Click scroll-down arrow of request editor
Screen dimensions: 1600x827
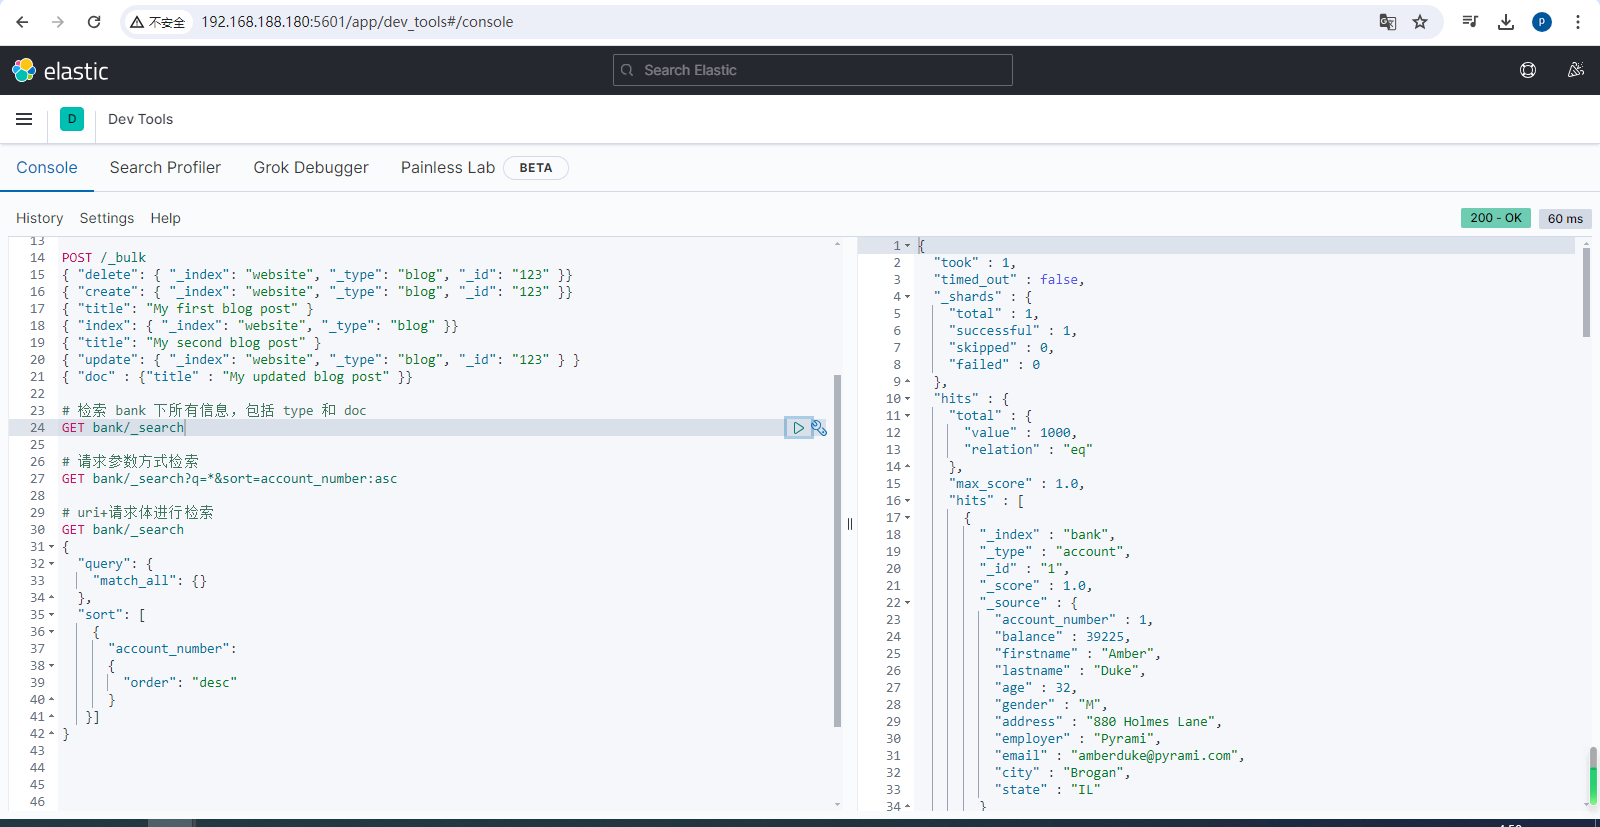coord(837,804)
